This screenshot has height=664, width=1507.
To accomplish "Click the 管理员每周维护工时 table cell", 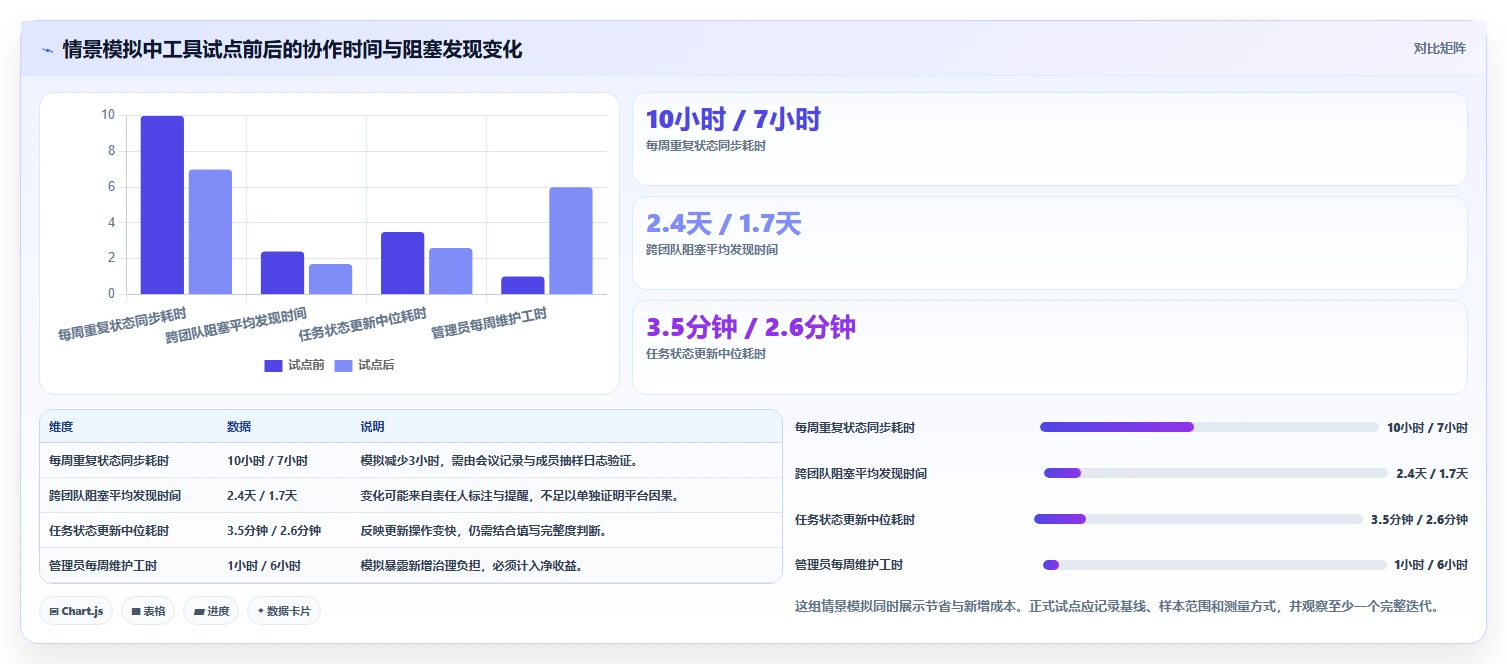I will pyautogui.click(x=103, y=566).
